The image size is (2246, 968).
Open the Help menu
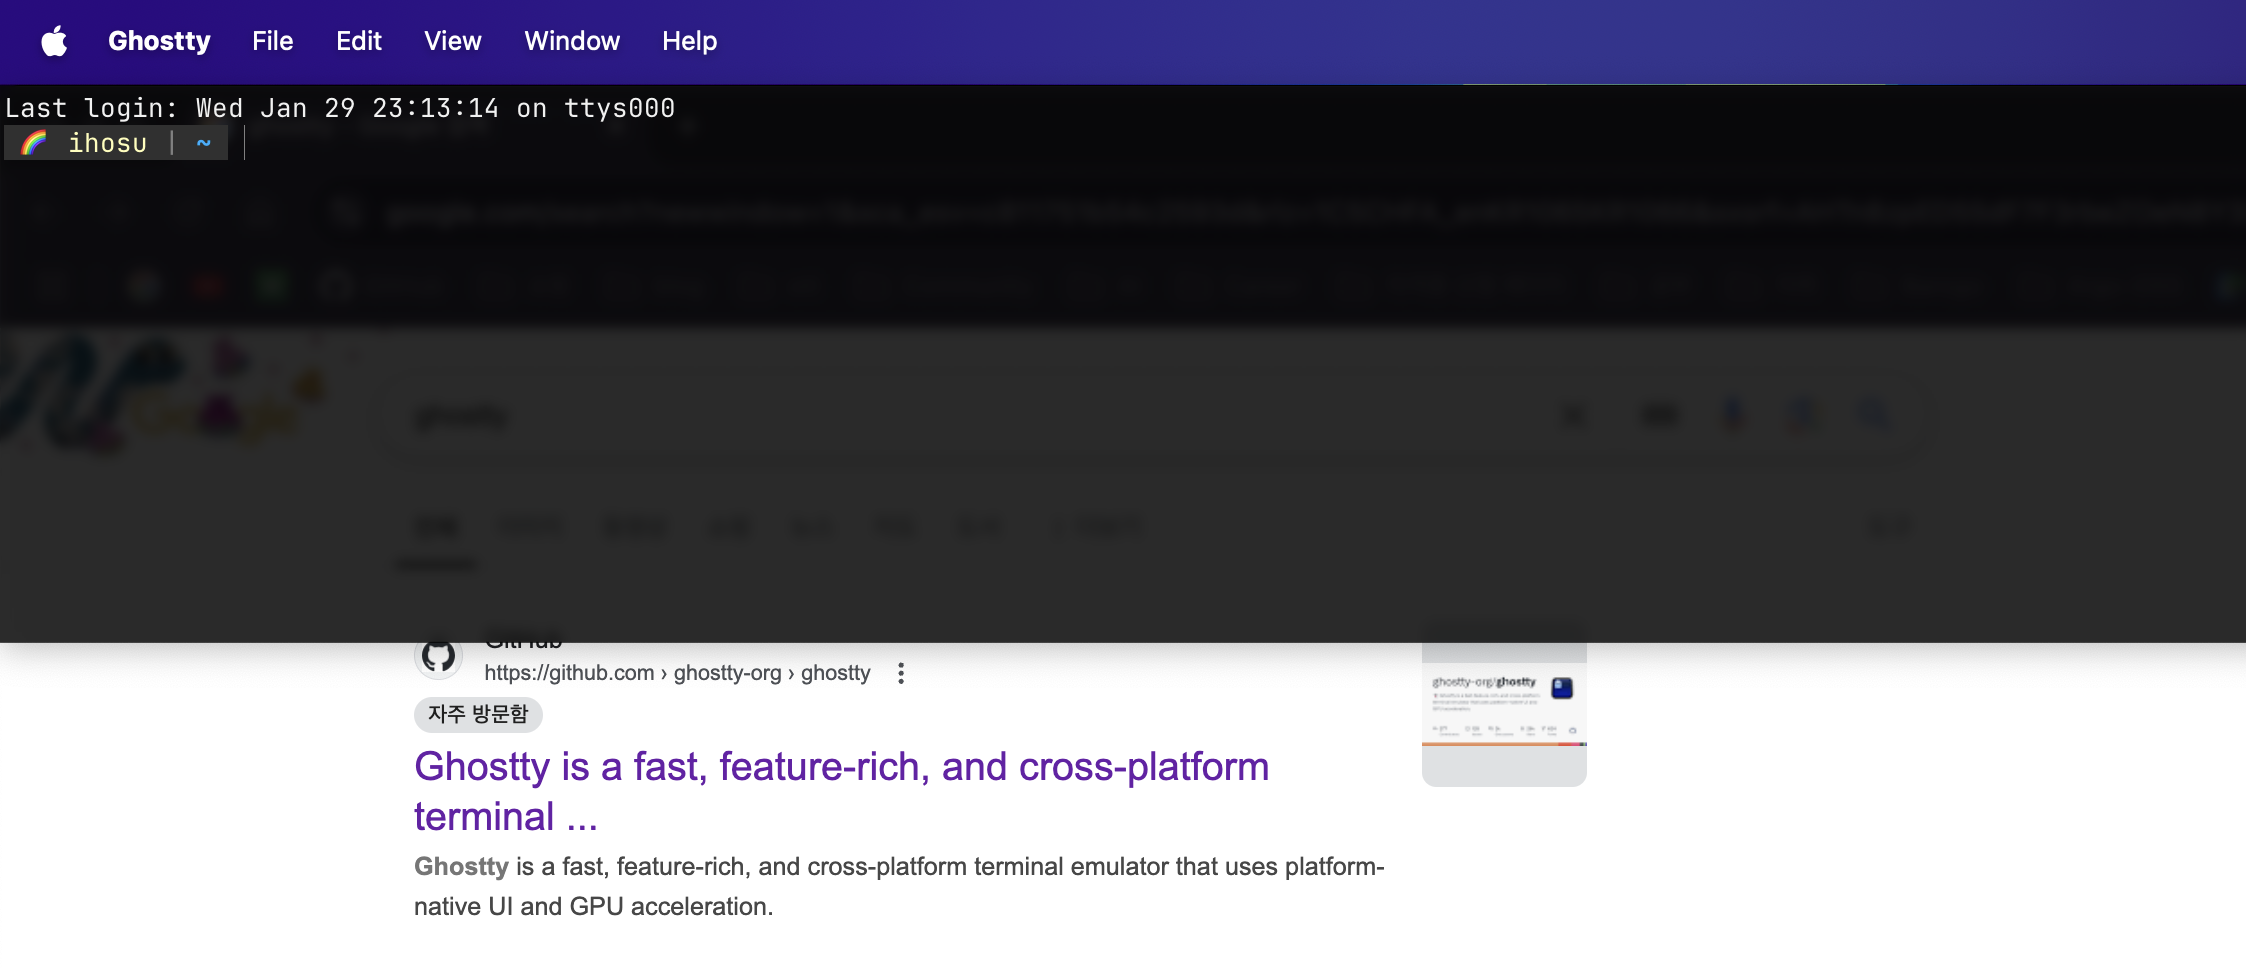click(x=689, y=41)
